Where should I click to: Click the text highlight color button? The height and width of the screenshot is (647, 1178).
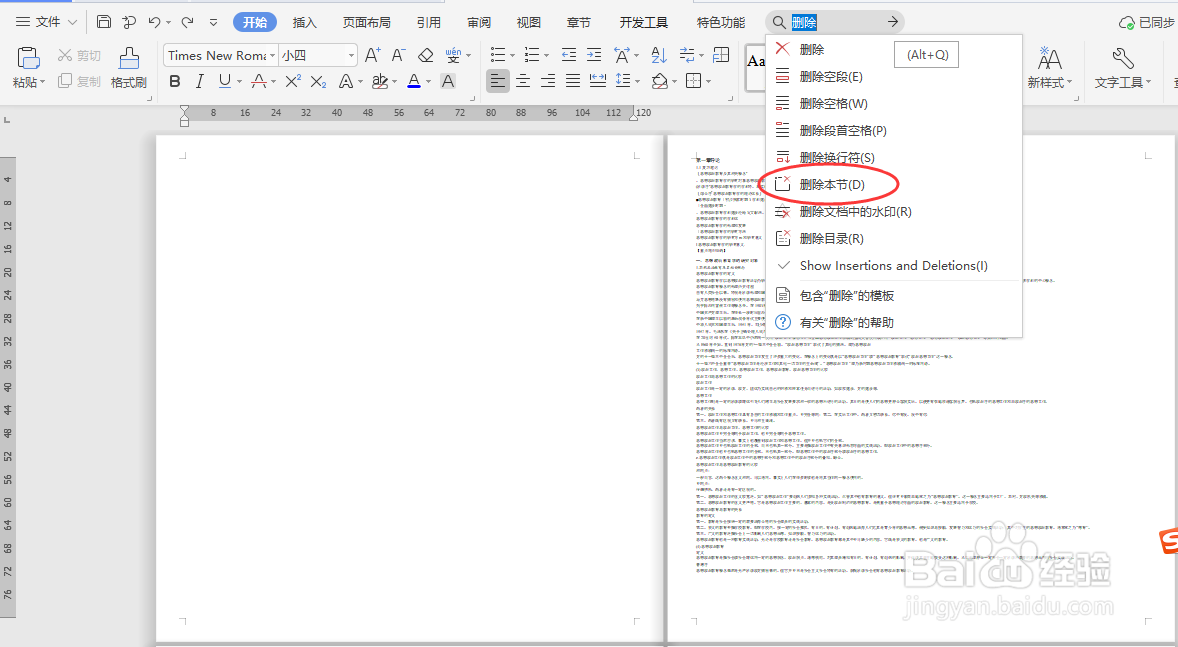pyautogui.click(x=380, y=81)
